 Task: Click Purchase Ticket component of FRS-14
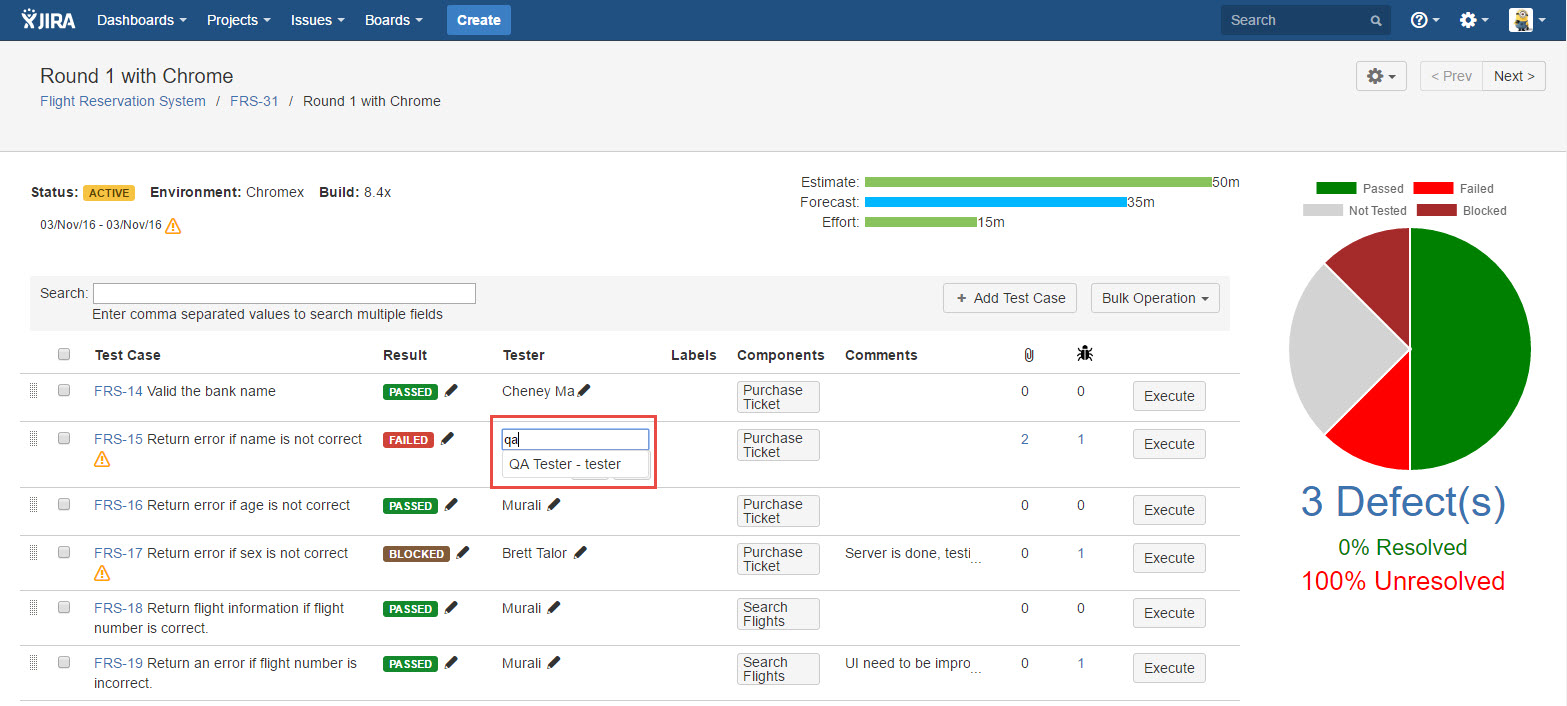click(778, 397)
